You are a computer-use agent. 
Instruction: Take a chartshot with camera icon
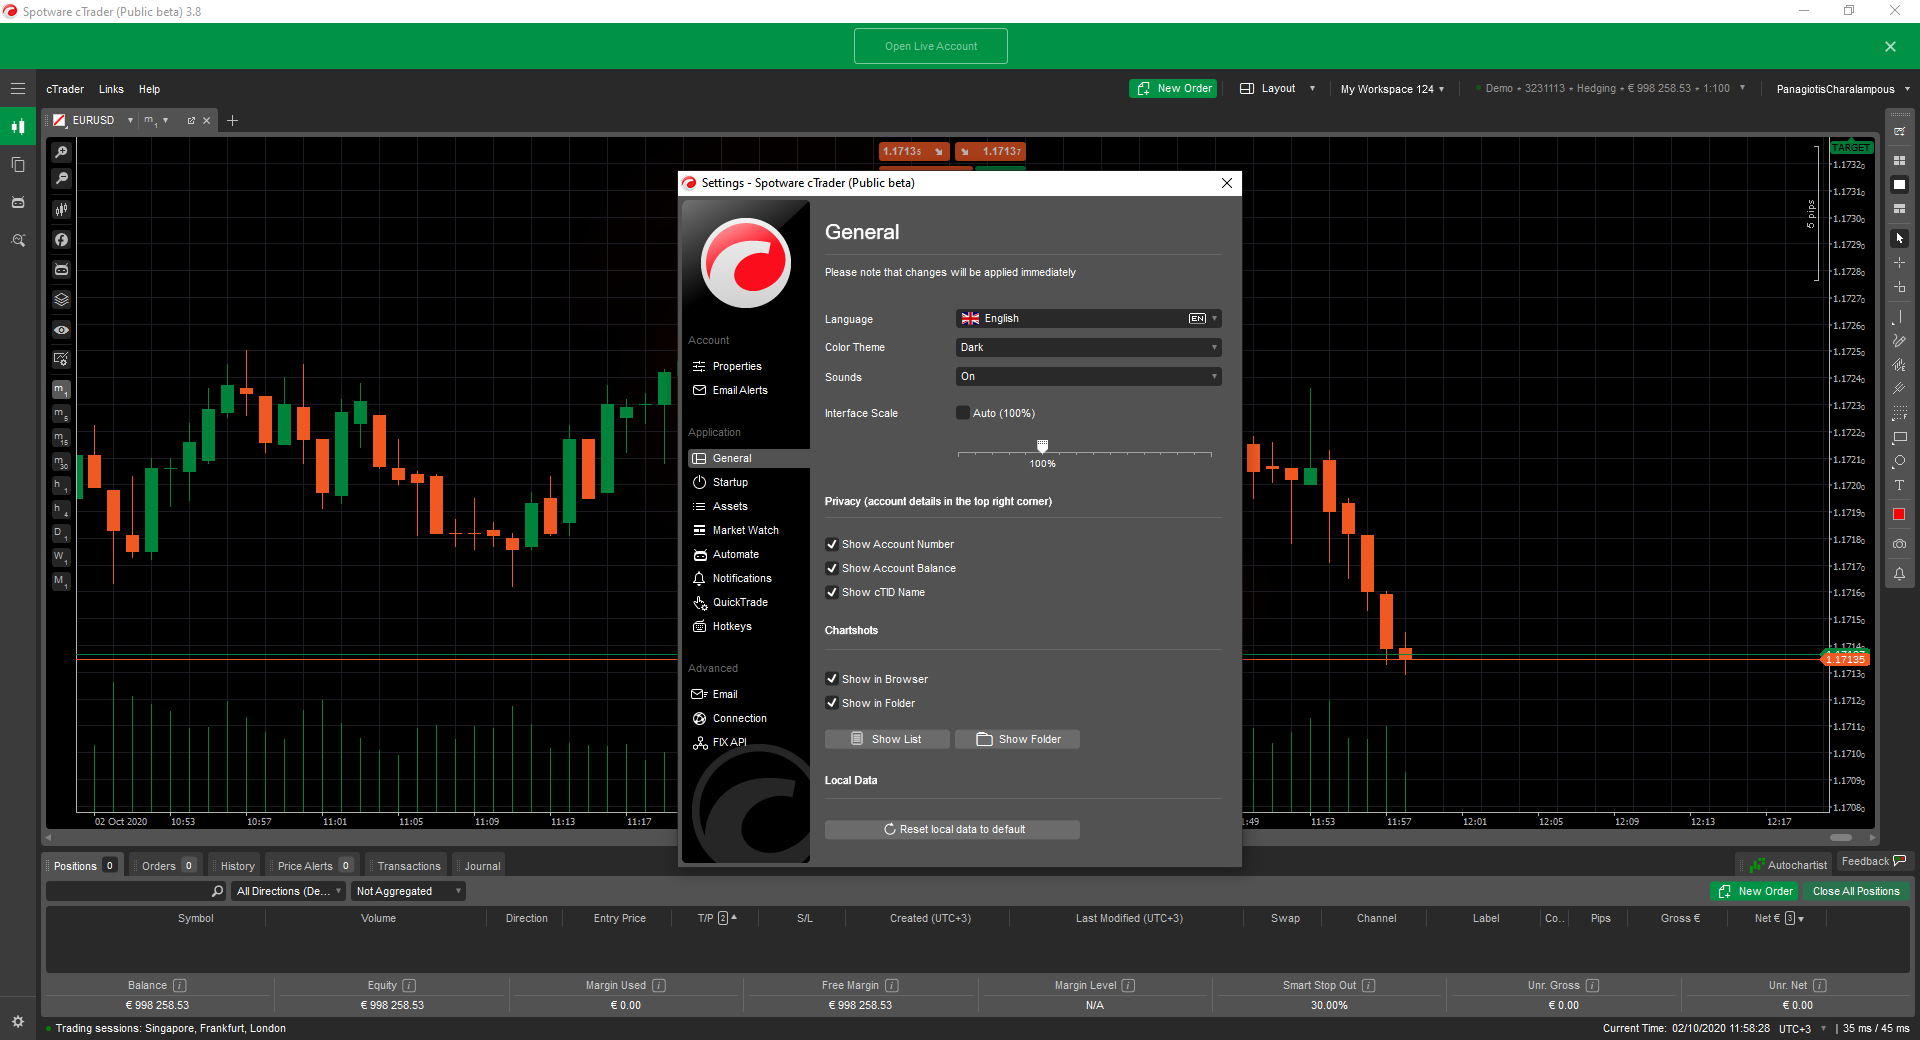point(1899,544)
